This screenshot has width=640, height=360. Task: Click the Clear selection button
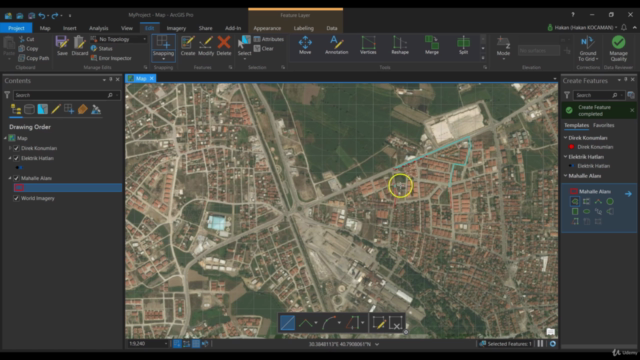click(263, 49)
